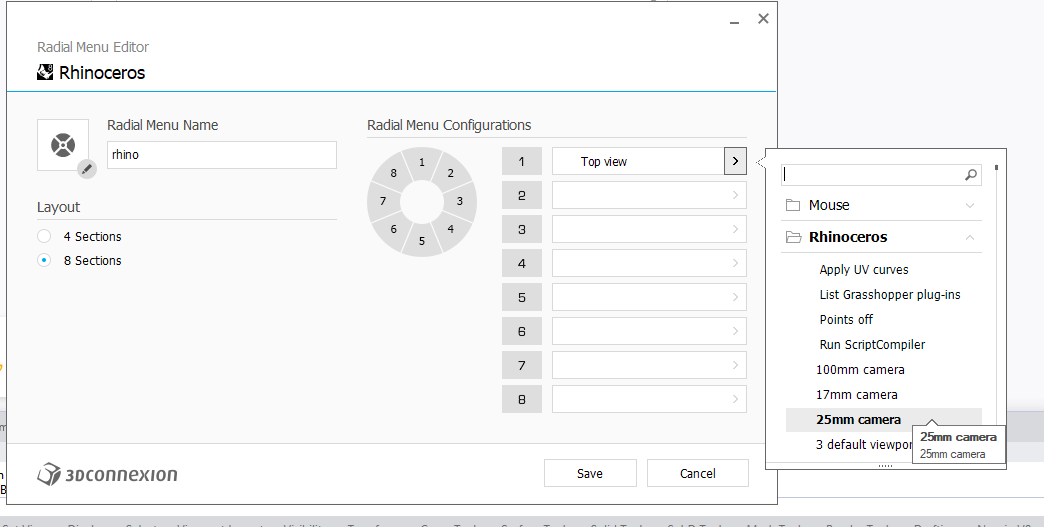The image size is (1044, 527).
Task: Click the 3Dconnexion logo
Action: [107, 474]
